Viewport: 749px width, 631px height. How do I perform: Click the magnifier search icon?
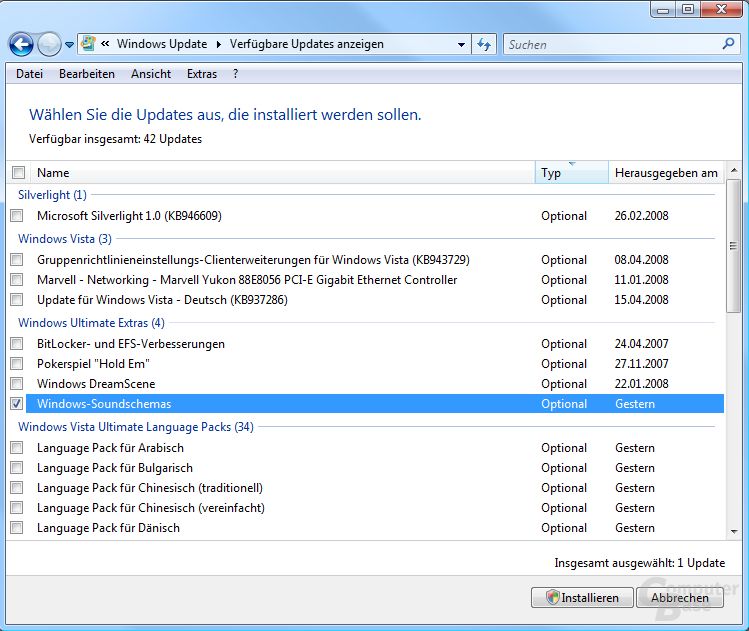coord(728,44)
